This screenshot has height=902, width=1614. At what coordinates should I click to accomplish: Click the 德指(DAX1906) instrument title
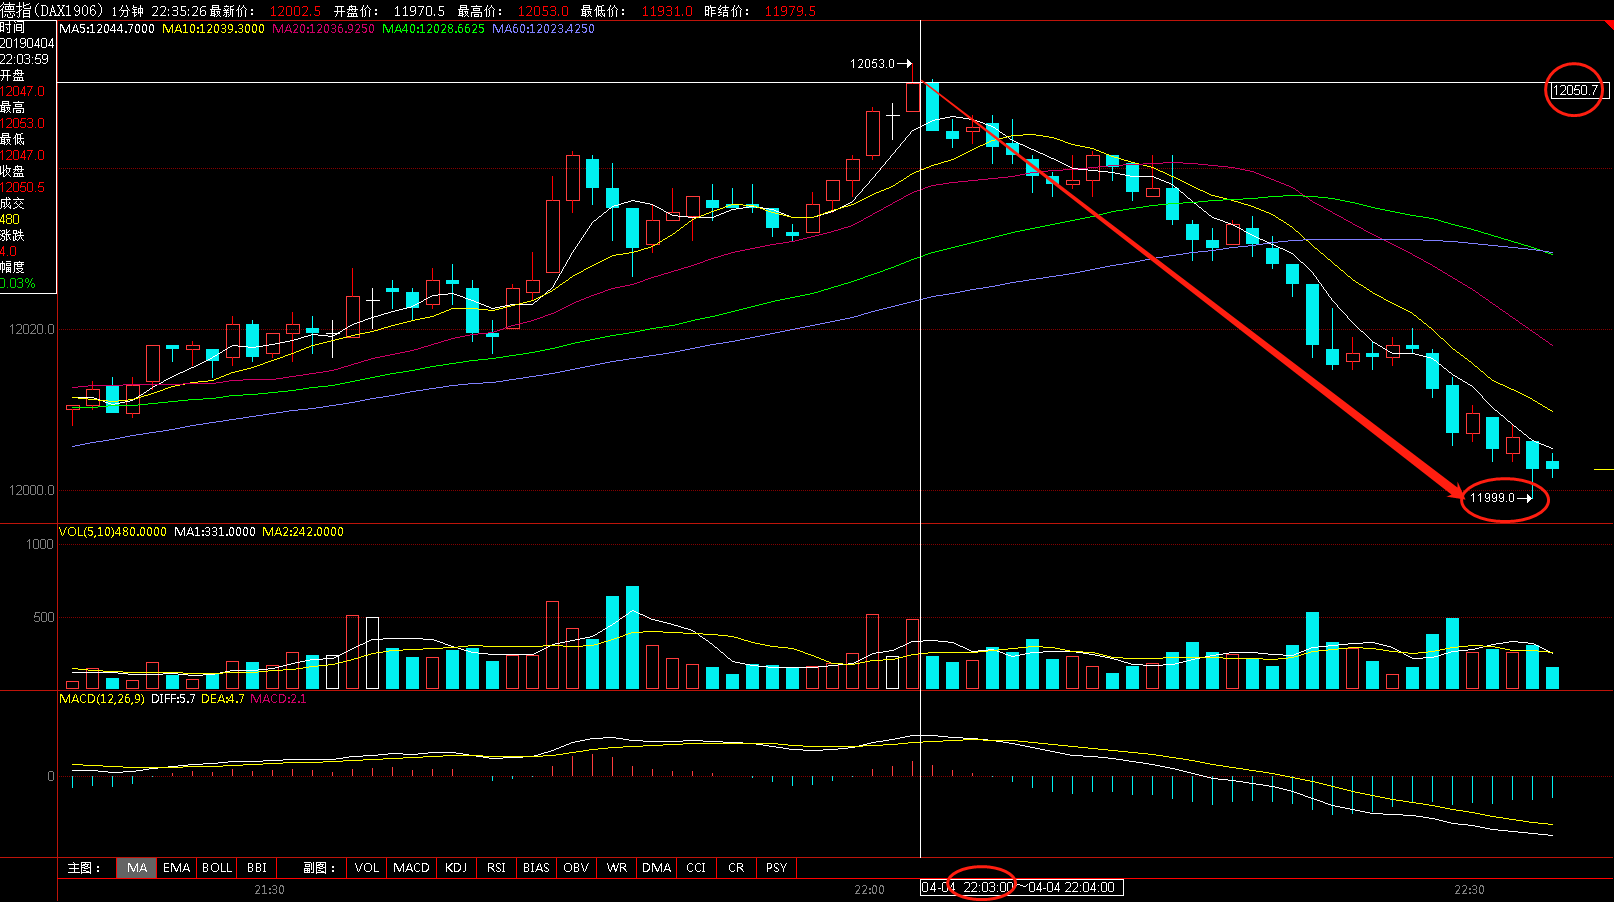pyautogui.click(x=52, y=10)
